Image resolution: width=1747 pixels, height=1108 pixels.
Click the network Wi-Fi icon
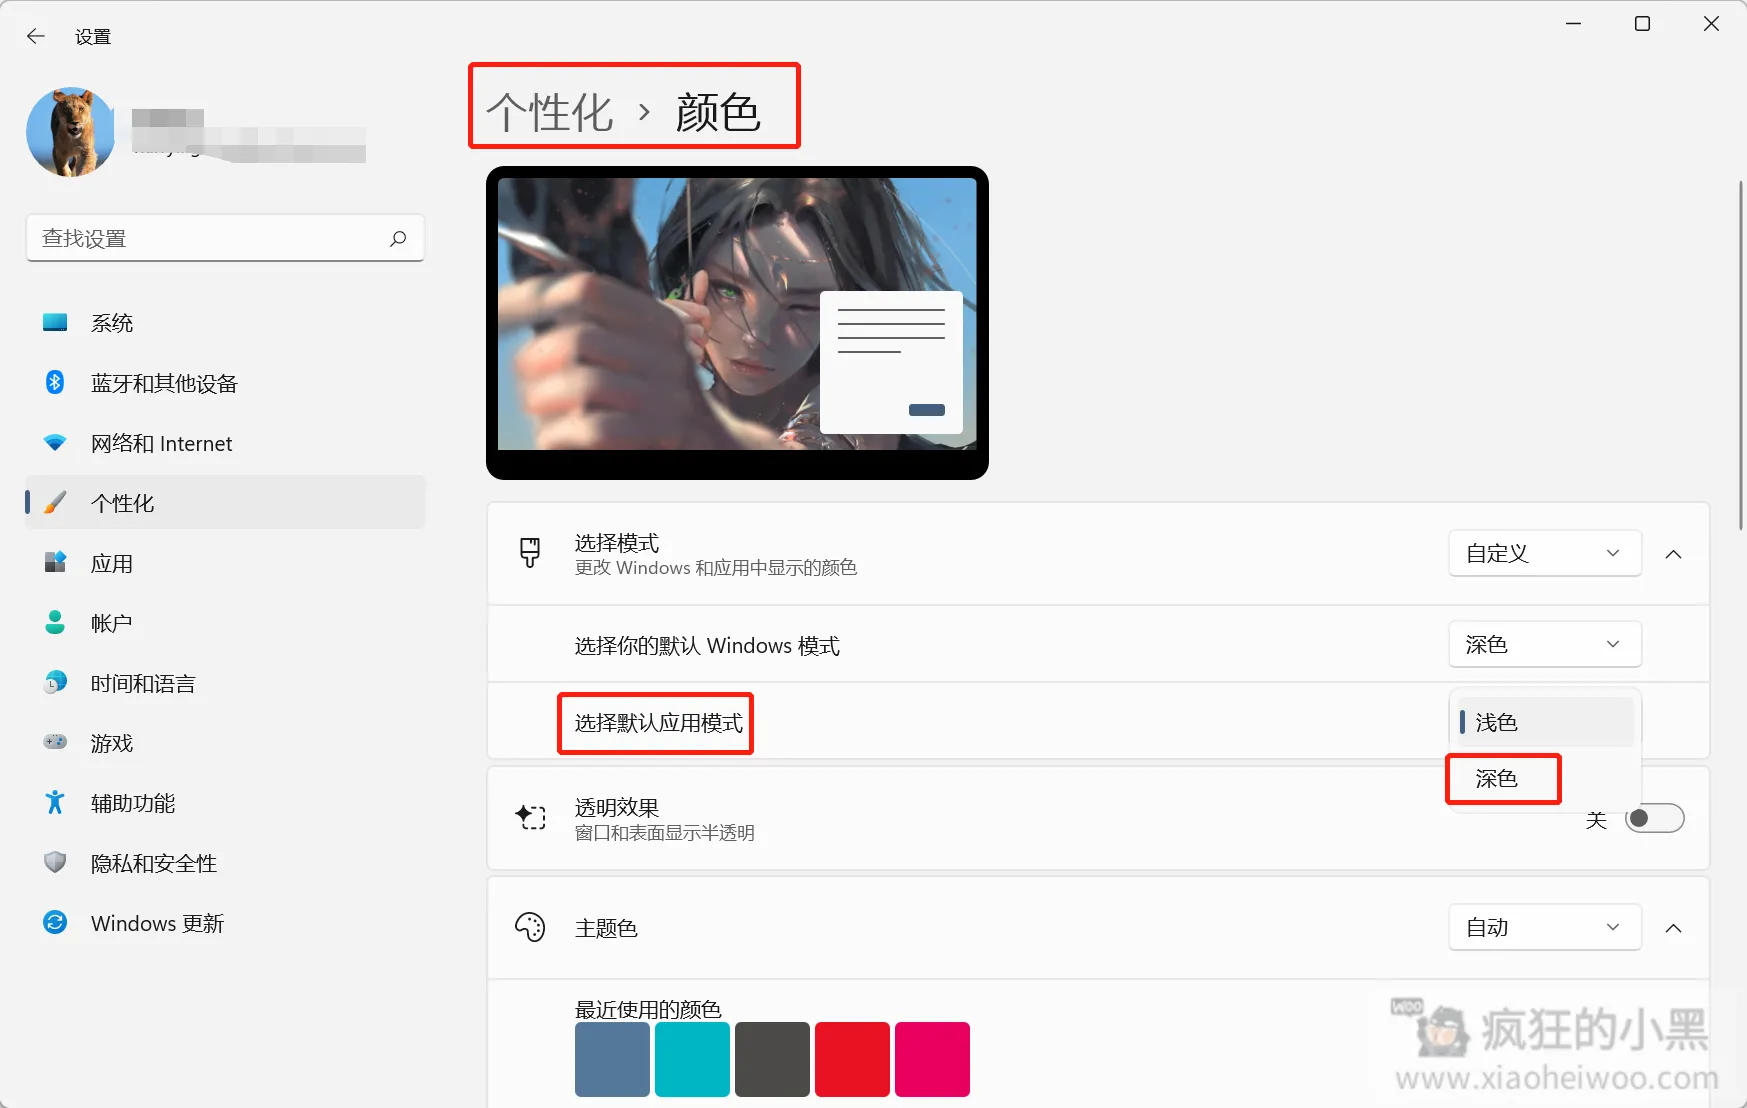click(x=55, y=442)
